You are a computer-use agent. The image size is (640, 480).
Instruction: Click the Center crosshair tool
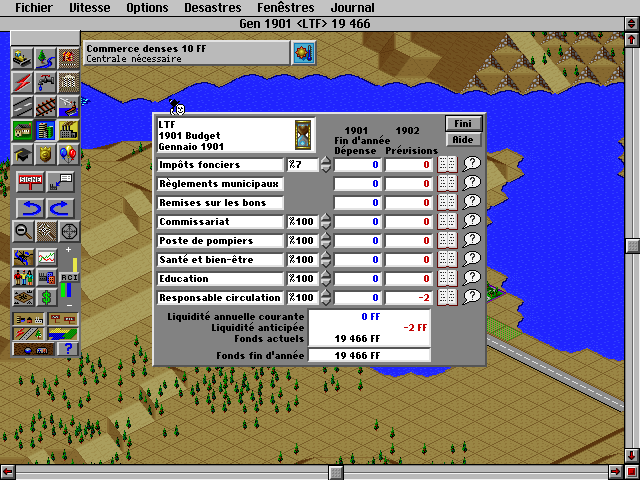point(69,231)
